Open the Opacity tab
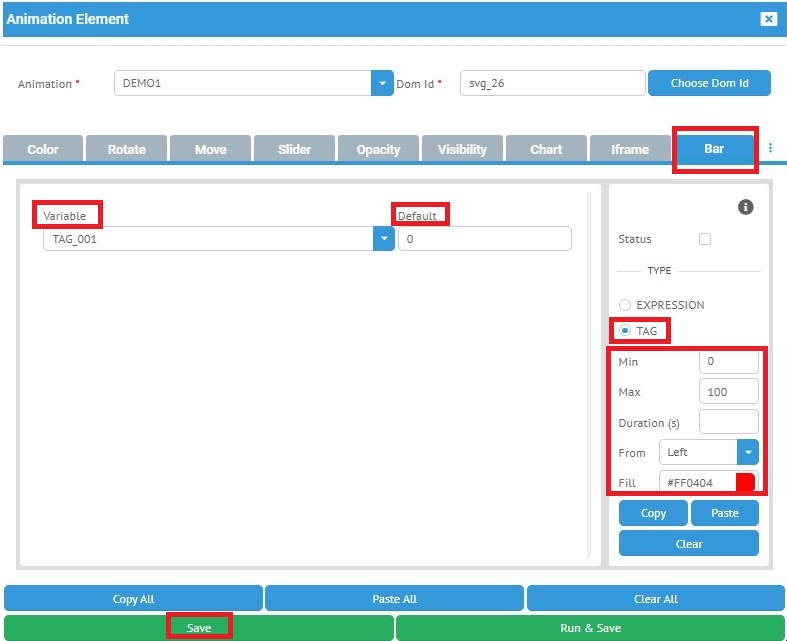 click(x=378, y=149)
